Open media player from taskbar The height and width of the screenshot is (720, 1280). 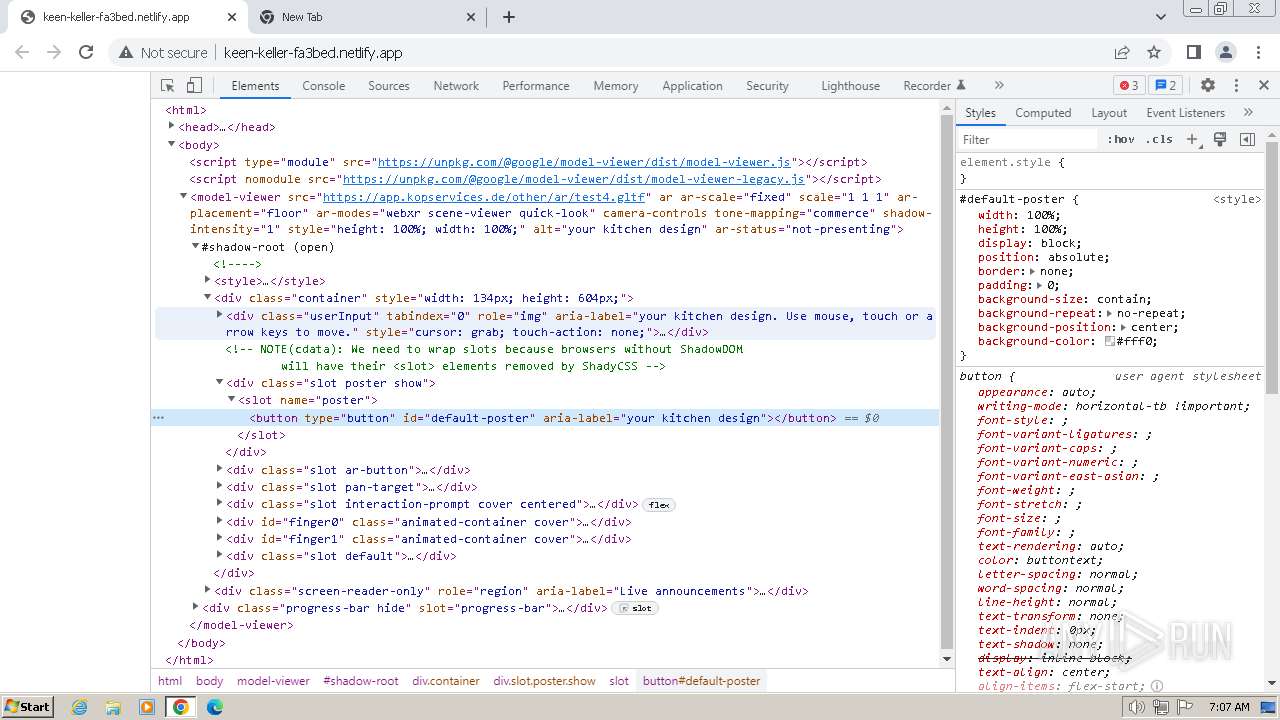coord(147,707)
